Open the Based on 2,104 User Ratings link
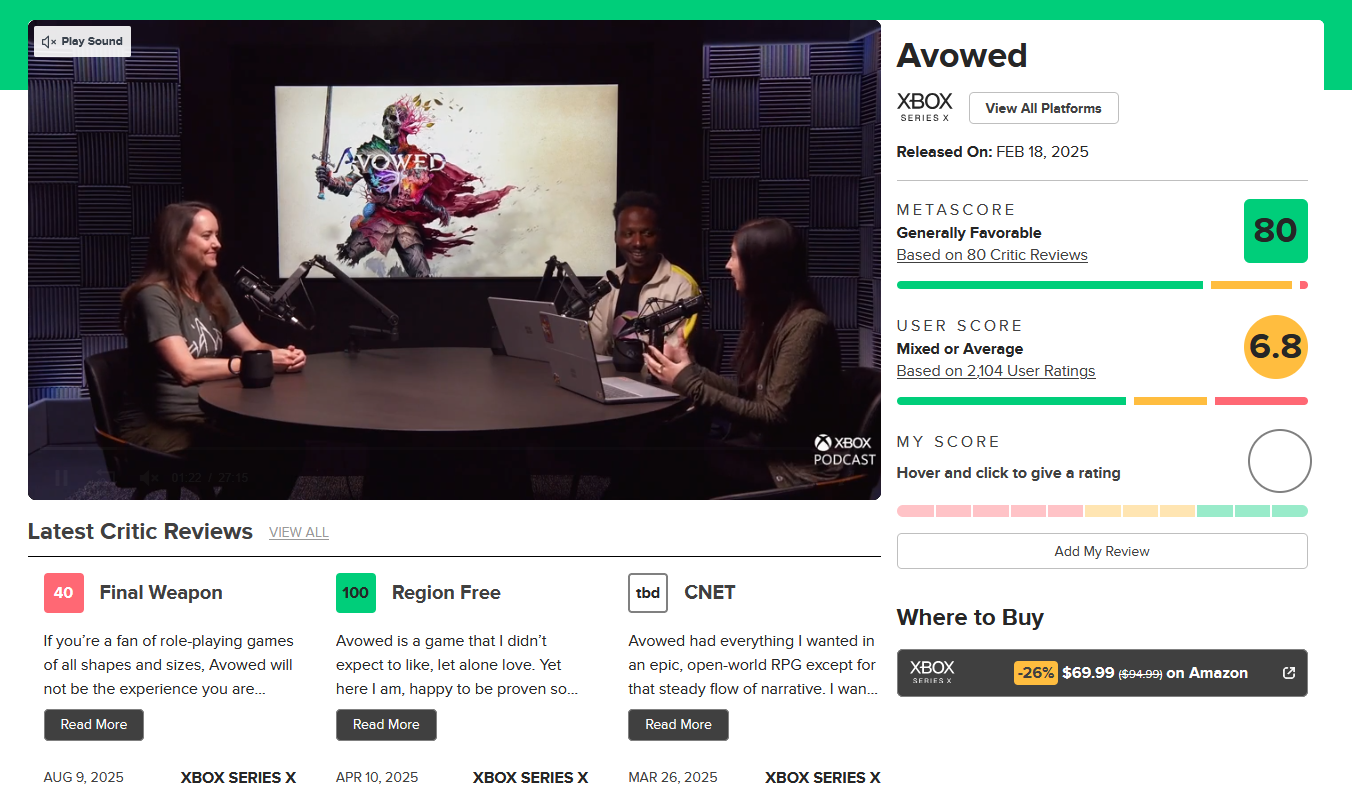Image resolution: width=1352 pixels, height=812 pixels. [x=995, y=371]
